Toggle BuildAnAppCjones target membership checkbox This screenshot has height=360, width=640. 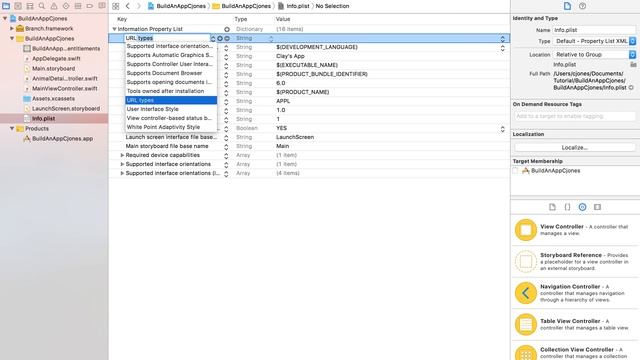click(515, 171)
